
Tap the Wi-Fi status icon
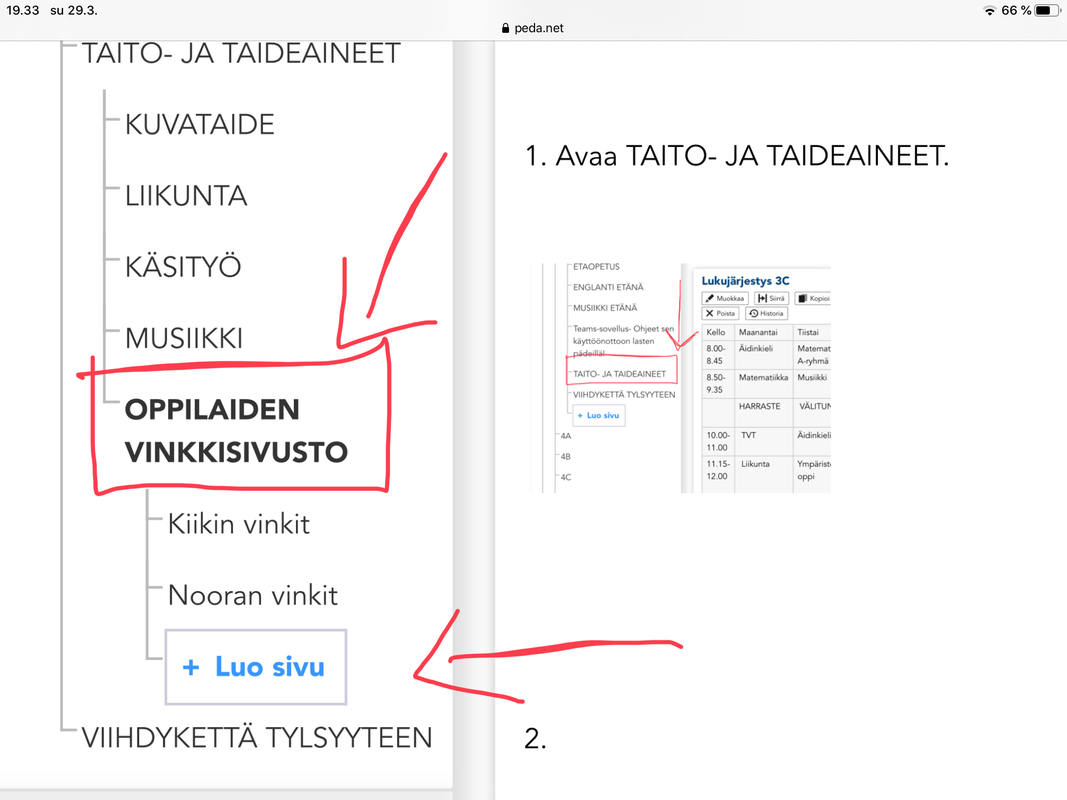coord(989,10)
